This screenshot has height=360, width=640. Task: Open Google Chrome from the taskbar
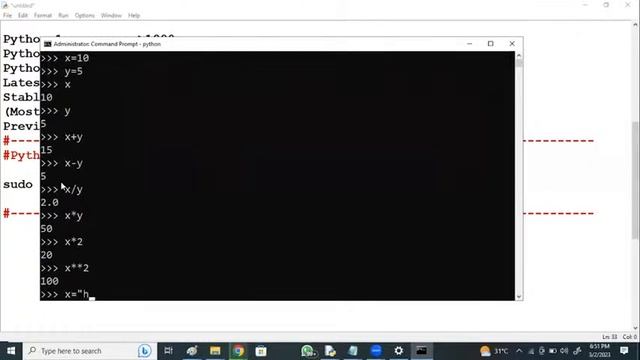click(x=238, y=351)
